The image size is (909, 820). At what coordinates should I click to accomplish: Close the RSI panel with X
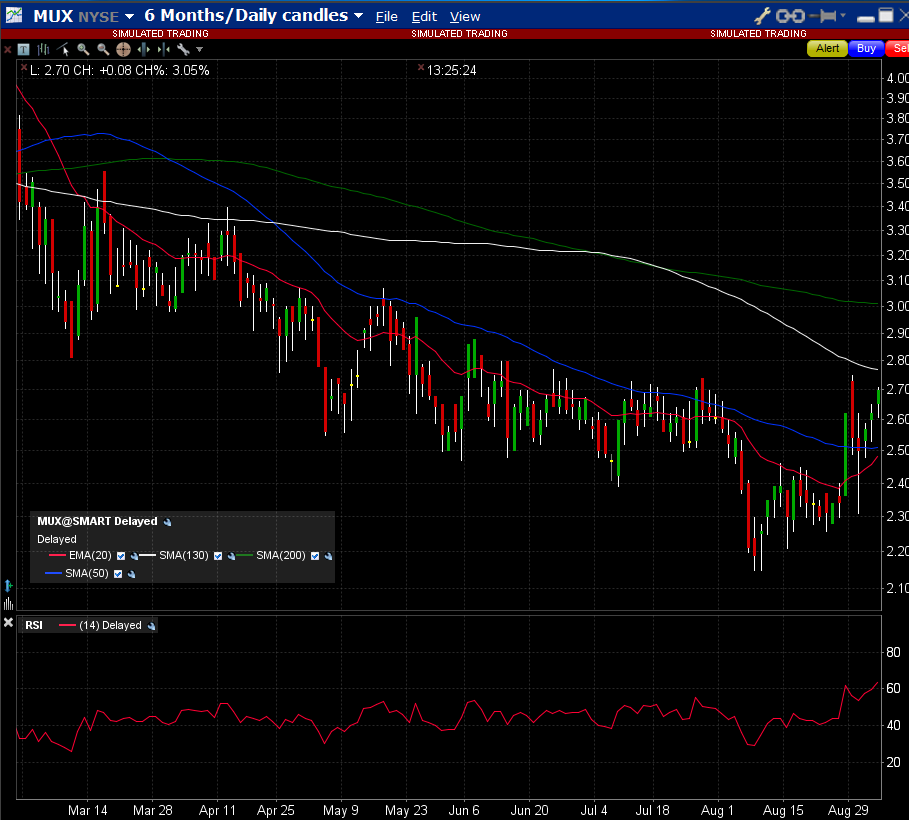[9, 624]
